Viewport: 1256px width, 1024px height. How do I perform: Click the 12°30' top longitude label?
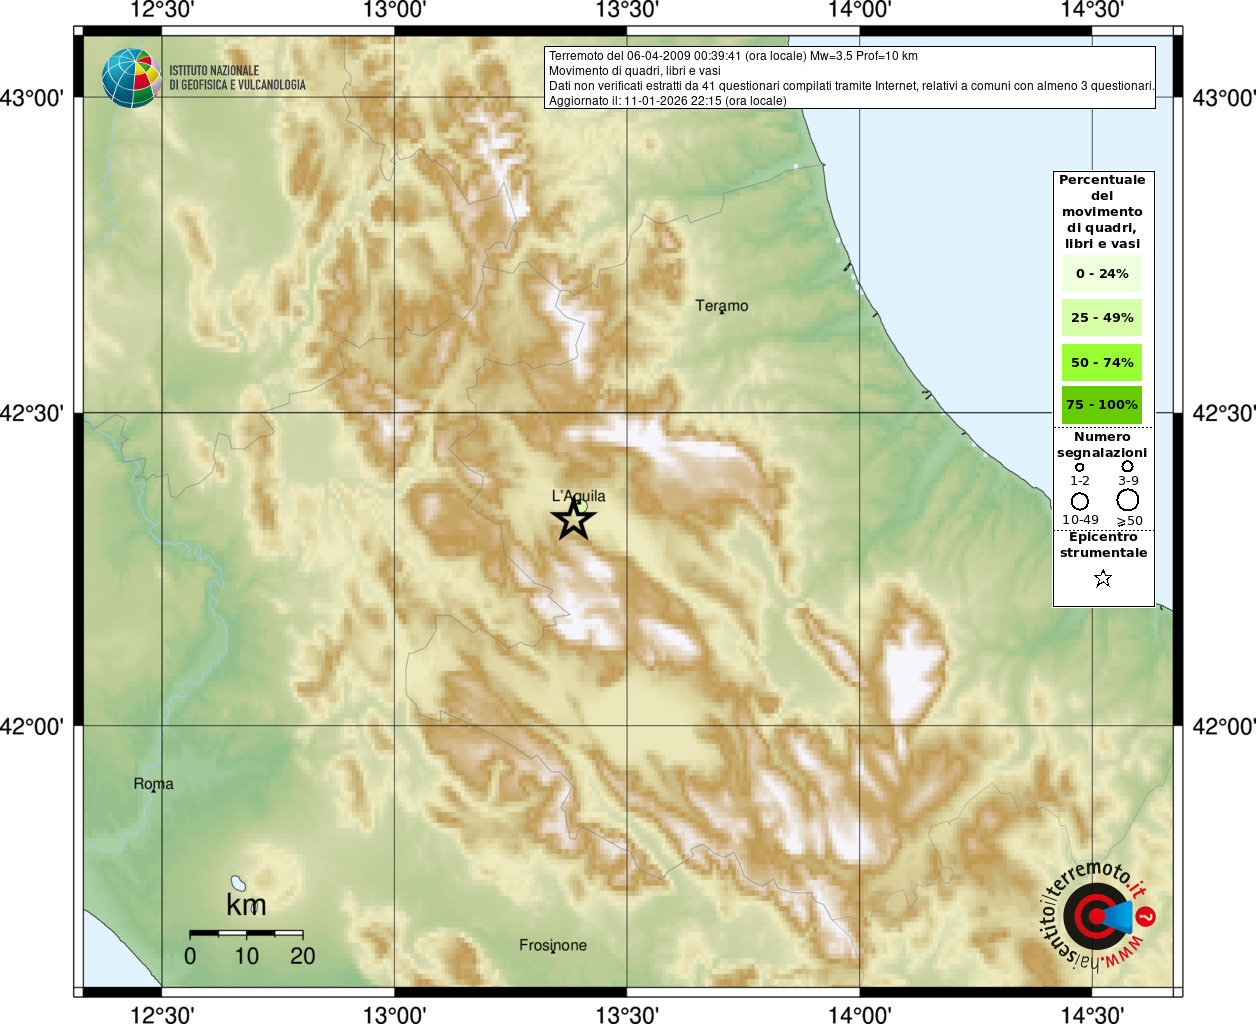[163, 10]
